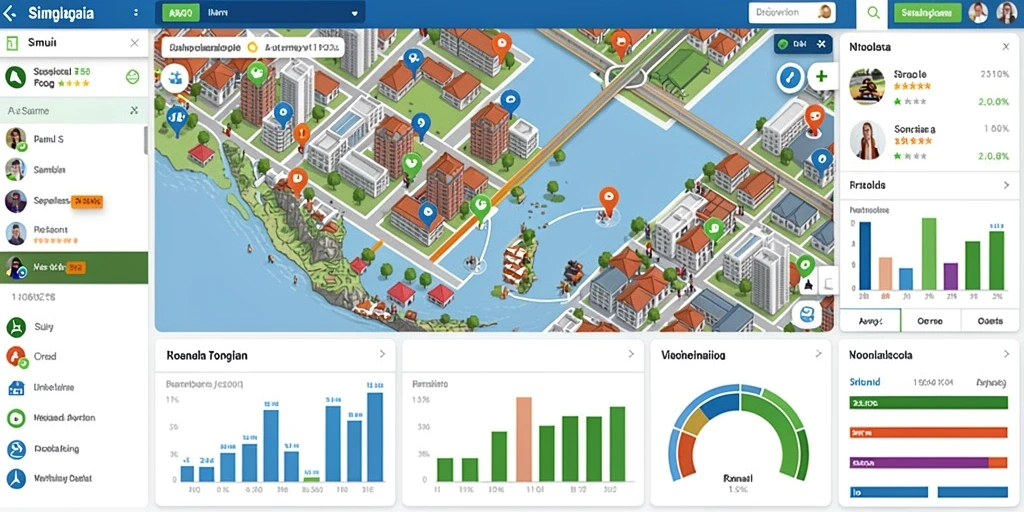The width and height of the screenshot is (1024, 512).
Task: Click the green round logo beside Sssolcal
Action: [15, 77]
